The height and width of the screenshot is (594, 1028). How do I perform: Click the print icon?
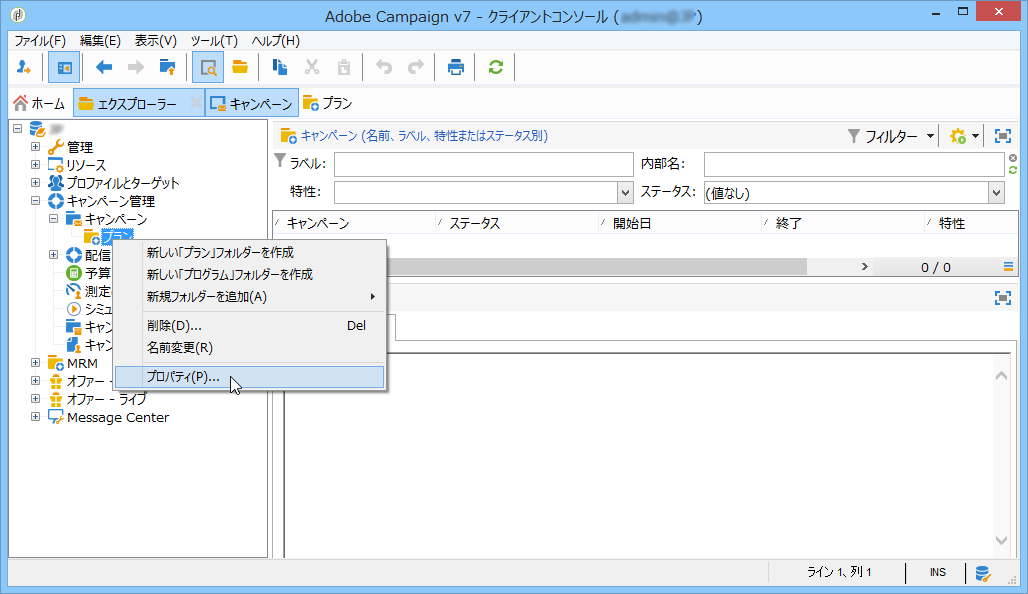456,67
